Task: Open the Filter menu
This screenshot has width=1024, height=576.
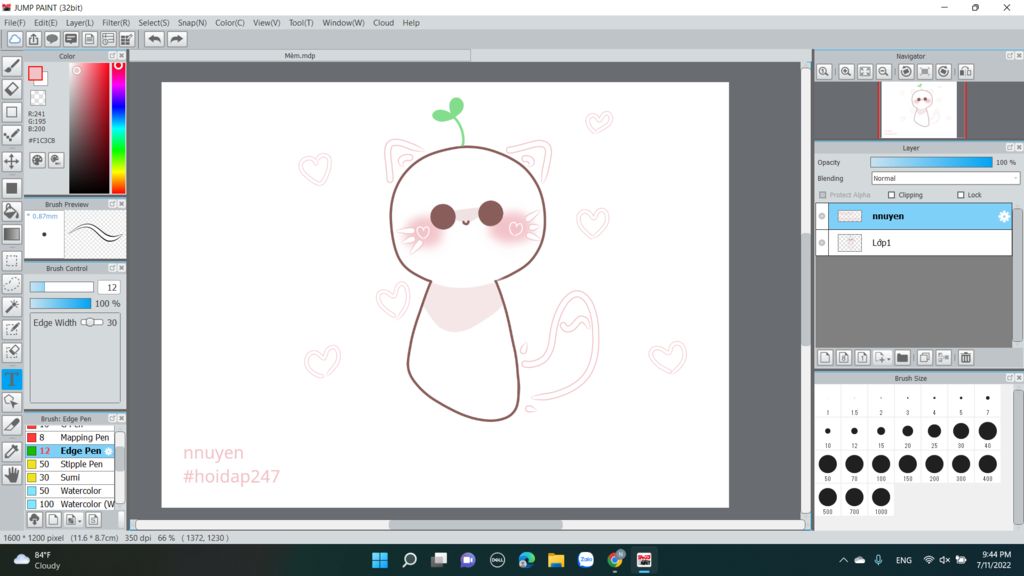Action: click(116, 23)
